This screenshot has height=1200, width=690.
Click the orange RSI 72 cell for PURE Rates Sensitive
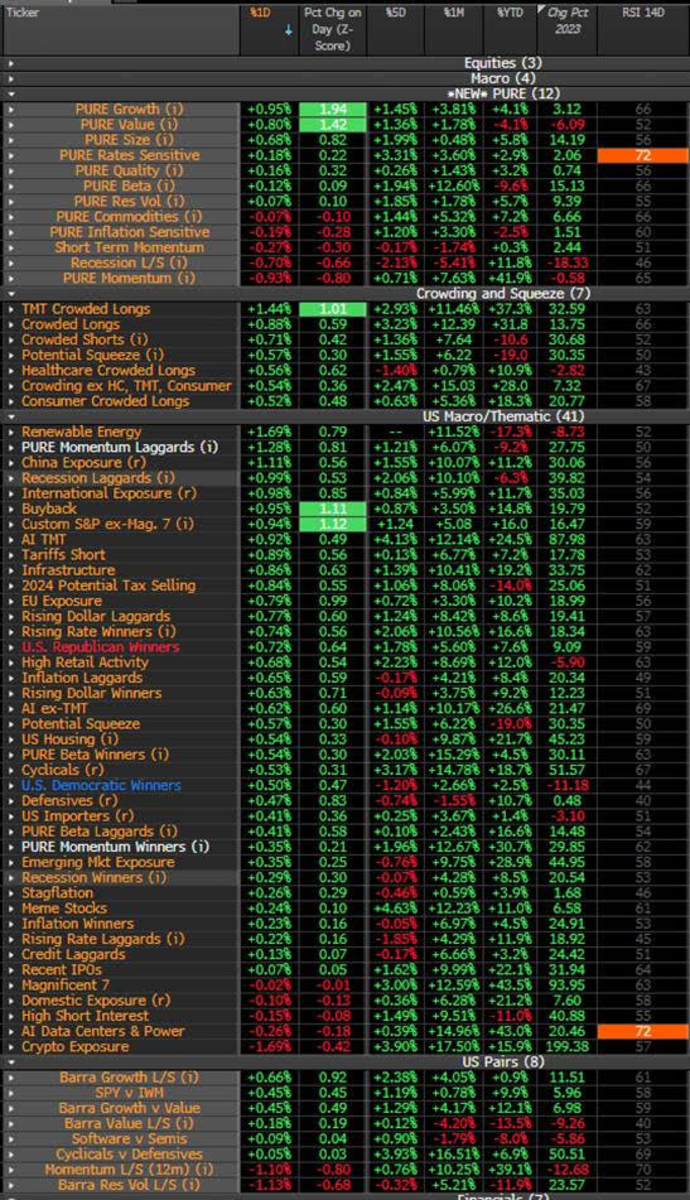(643, 155)
